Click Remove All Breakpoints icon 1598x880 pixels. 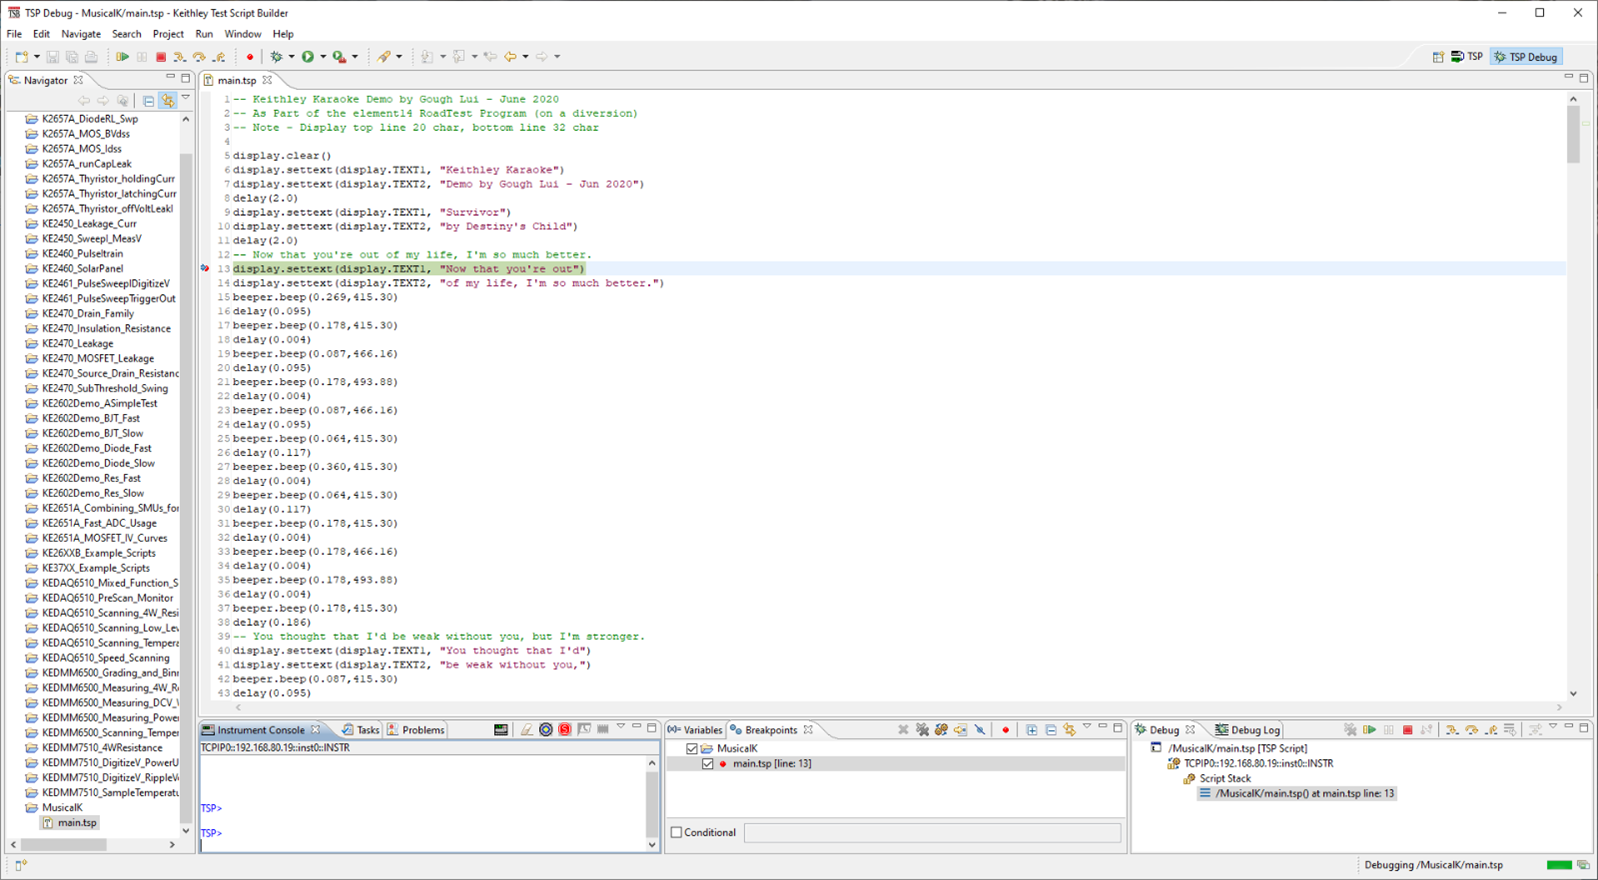tap(922, 730)
